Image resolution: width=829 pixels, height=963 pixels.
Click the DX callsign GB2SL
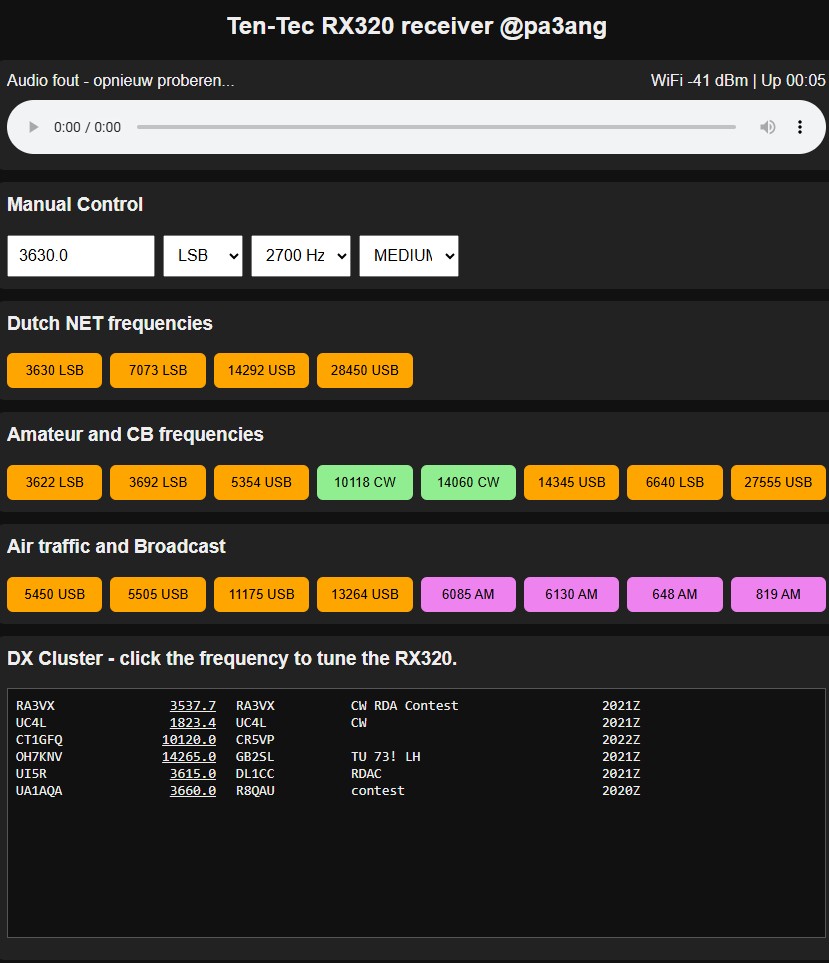(255, 757)
